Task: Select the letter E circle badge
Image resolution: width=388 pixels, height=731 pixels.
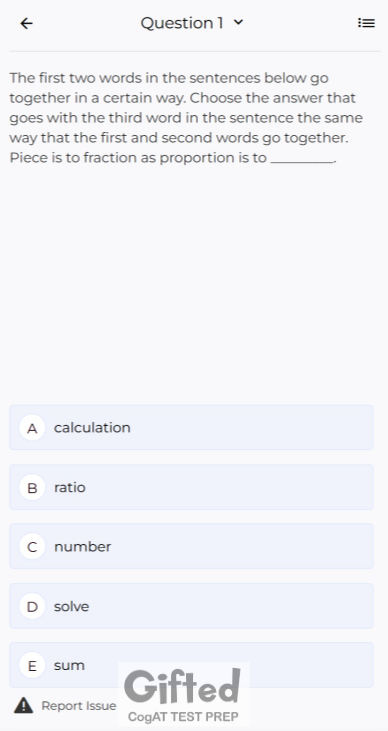Action: point(32,665)
